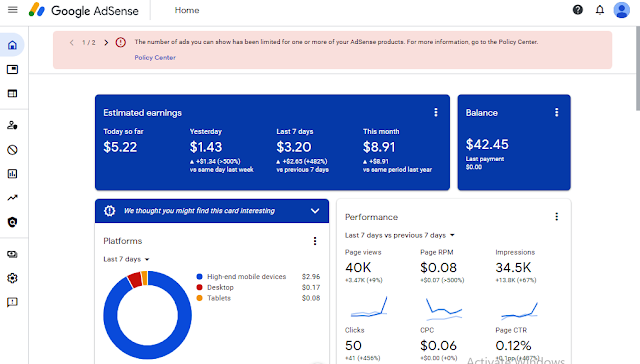Open Platforms card three-dot menu
This screenshot has width=640, height=364.
tap(315, 241)
